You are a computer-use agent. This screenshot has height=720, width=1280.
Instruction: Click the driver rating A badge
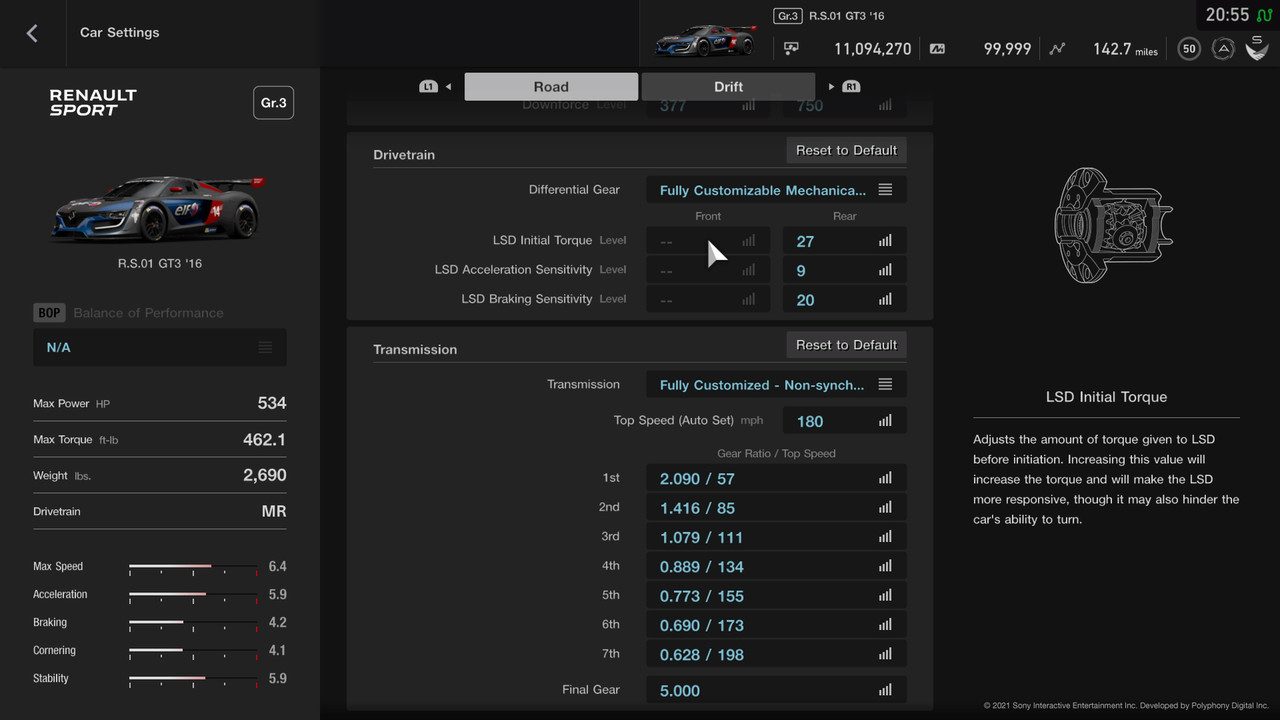coord(1223,48)
